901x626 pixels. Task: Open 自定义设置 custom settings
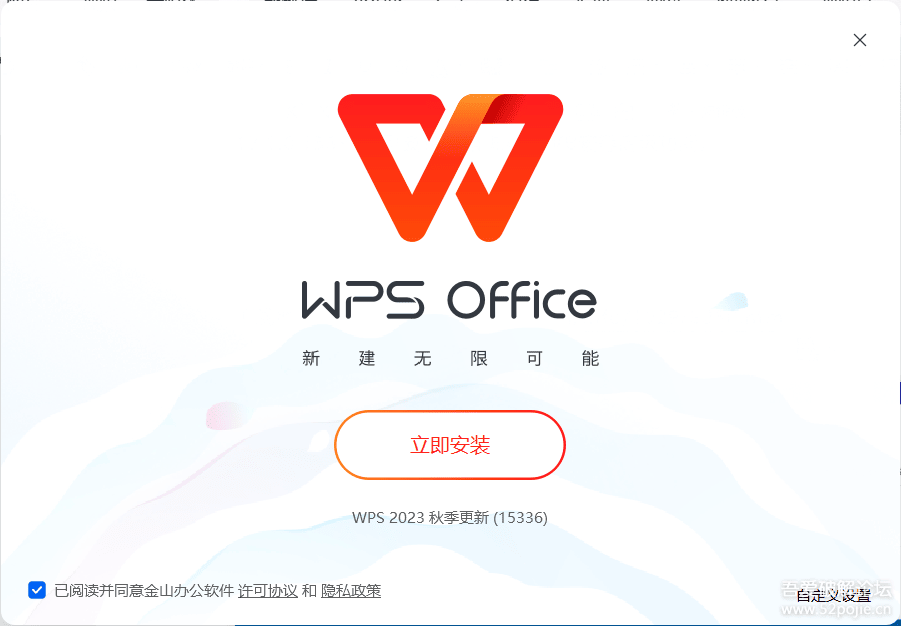834,596
